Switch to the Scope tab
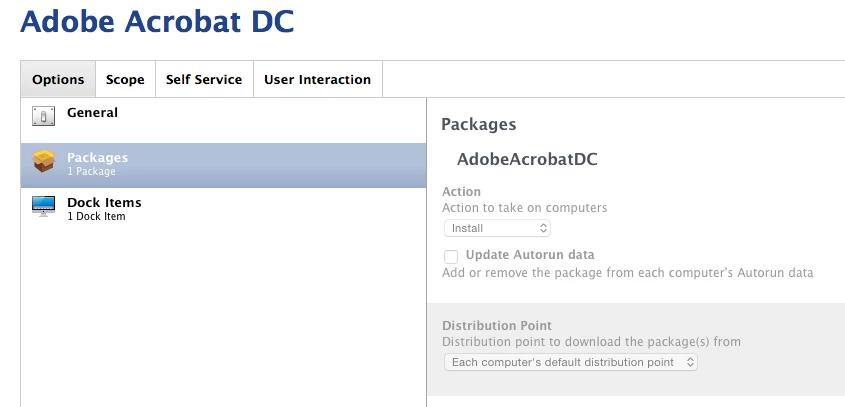845x407 pixels. (x=125, y=79)
